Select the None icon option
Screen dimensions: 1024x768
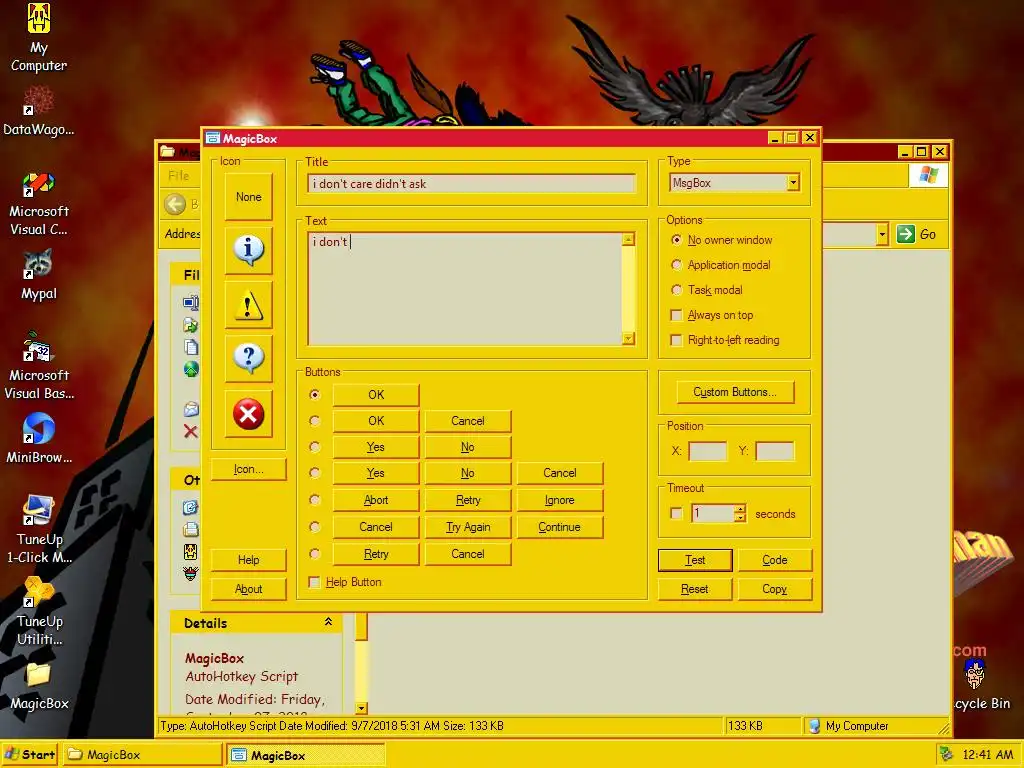point(248,197)
